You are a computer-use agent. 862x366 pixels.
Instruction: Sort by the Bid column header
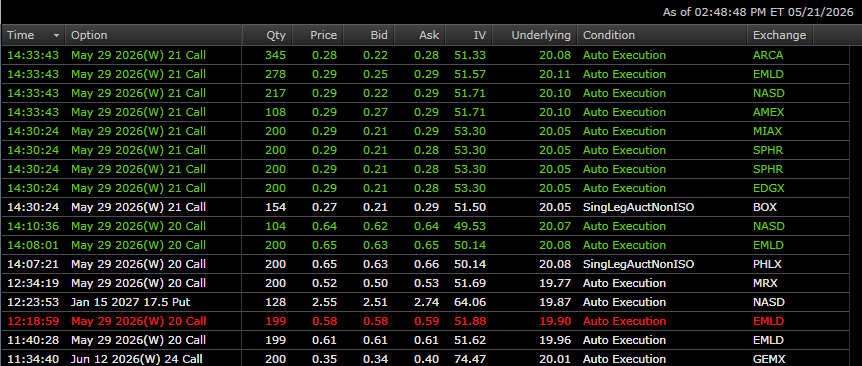point(369,35)
